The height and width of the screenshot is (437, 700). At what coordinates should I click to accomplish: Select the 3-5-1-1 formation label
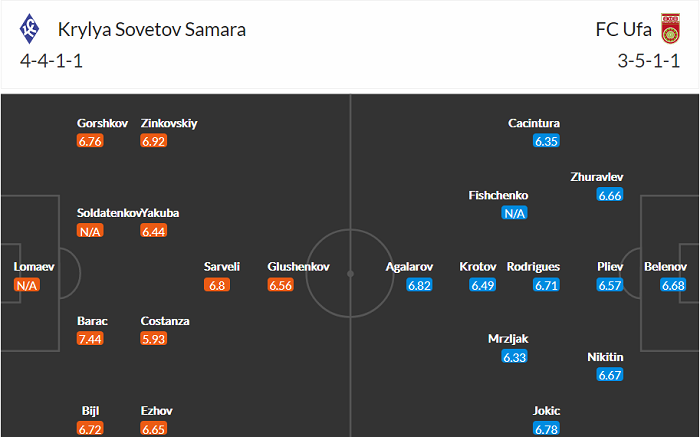pyautogui.click(x=649, y=59)
